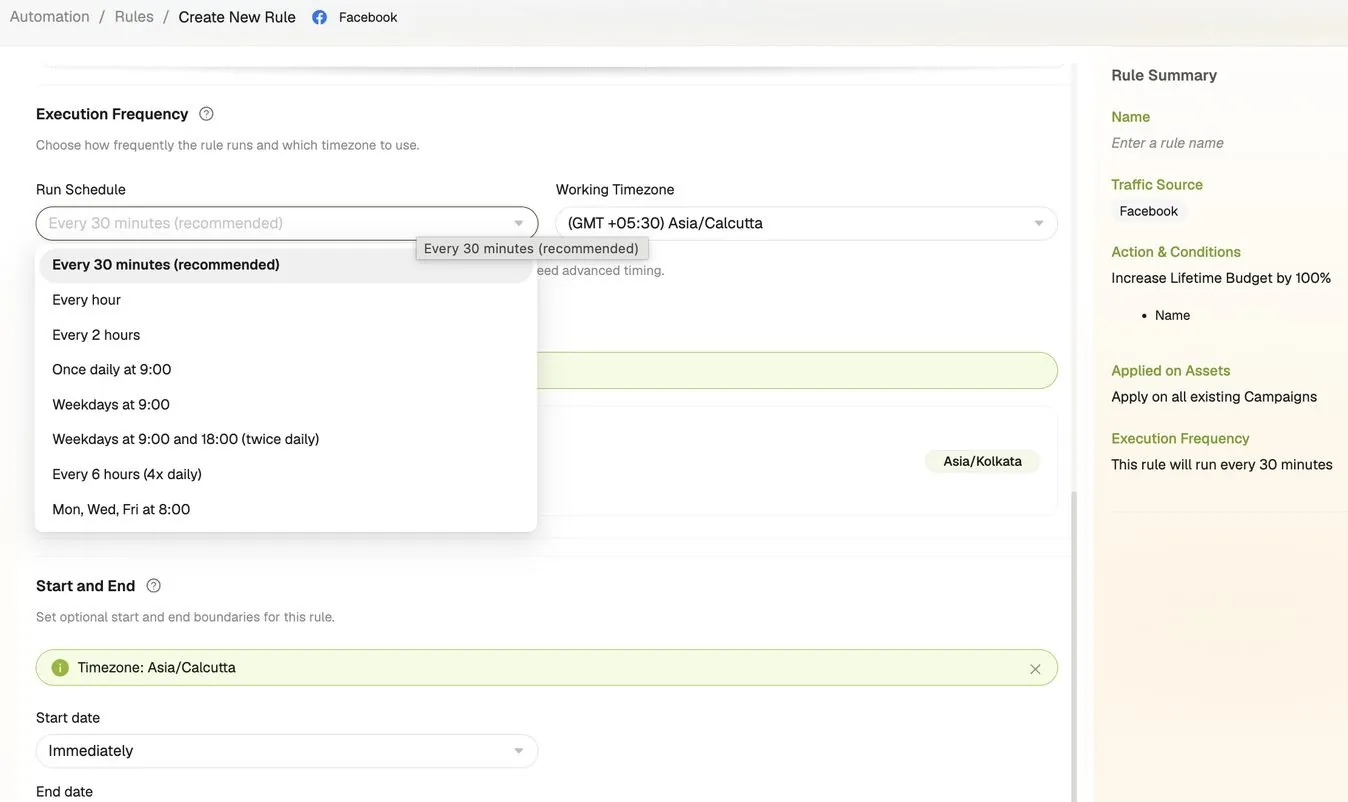Select the Weekdays at 9:00 option
The width and height of the screenshot is (1348, 802).
286,405
